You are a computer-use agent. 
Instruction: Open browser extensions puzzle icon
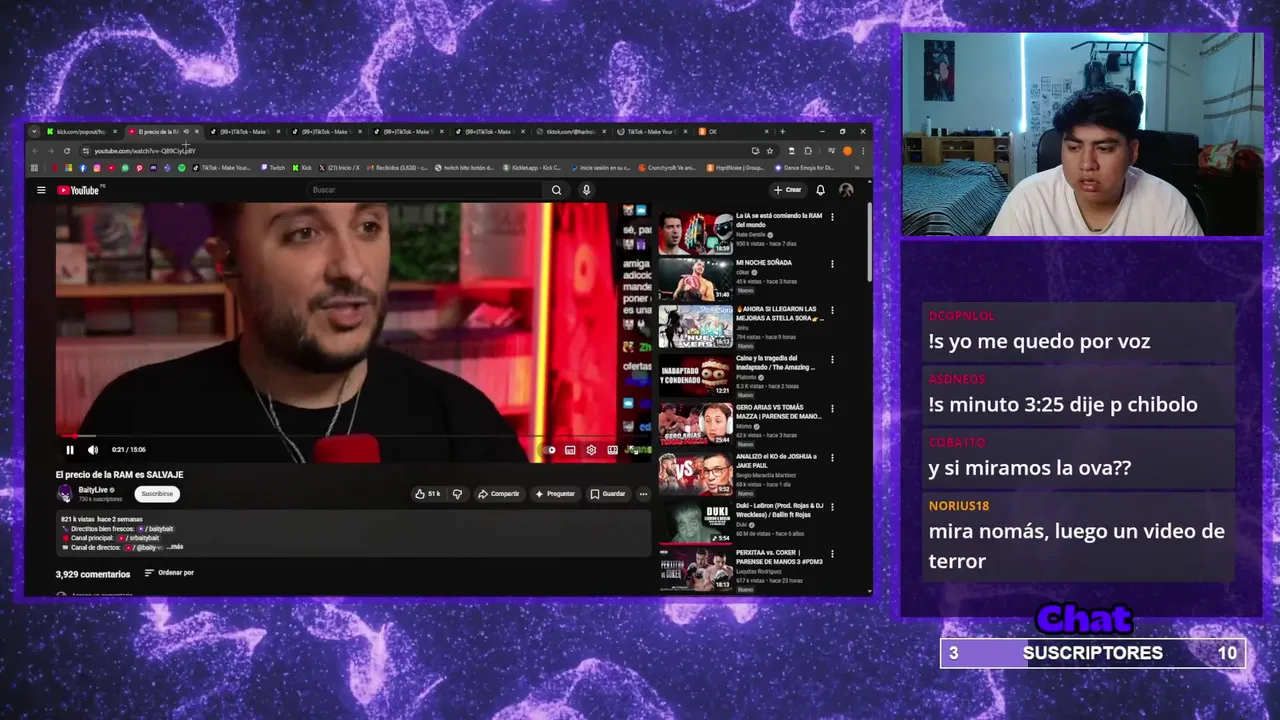click(808, 151)
